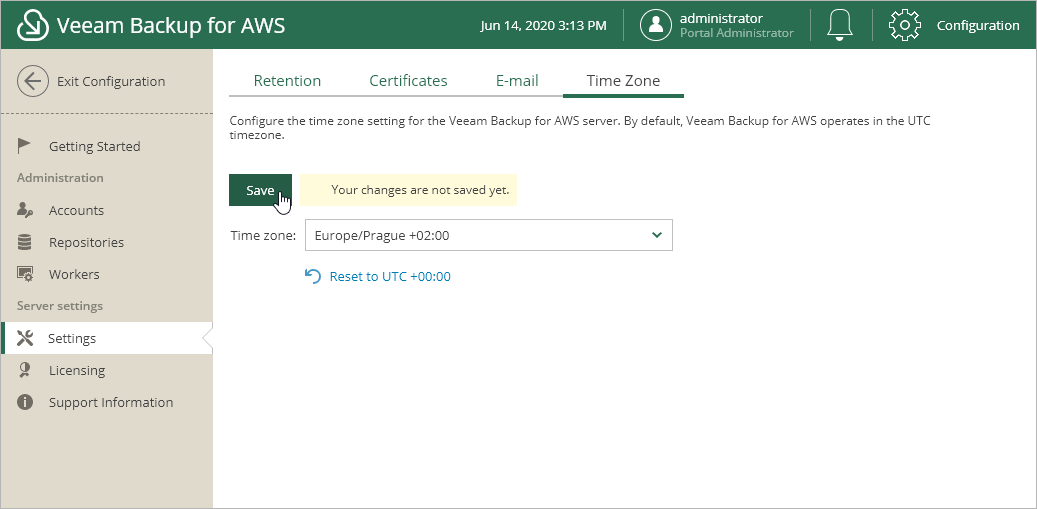The image size is (1037, 509).
Task: Click the Accounts key-user icon
Action: tap(24, 210)
